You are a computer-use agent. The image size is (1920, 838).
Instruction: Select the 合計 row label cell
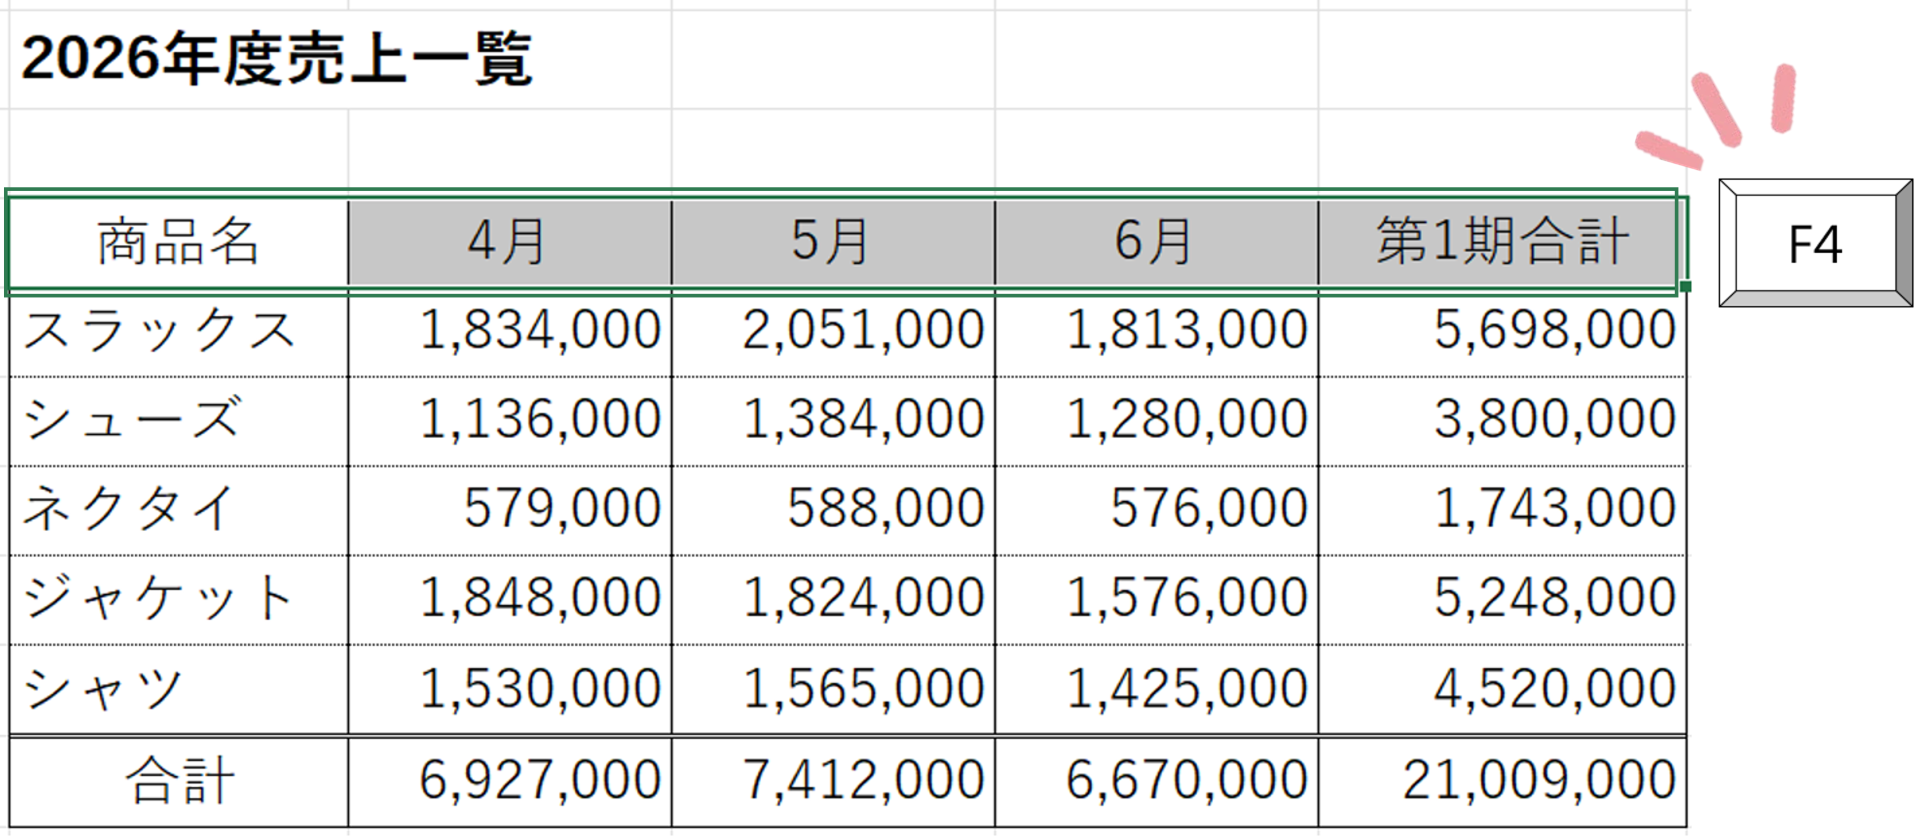coord(179,782)
